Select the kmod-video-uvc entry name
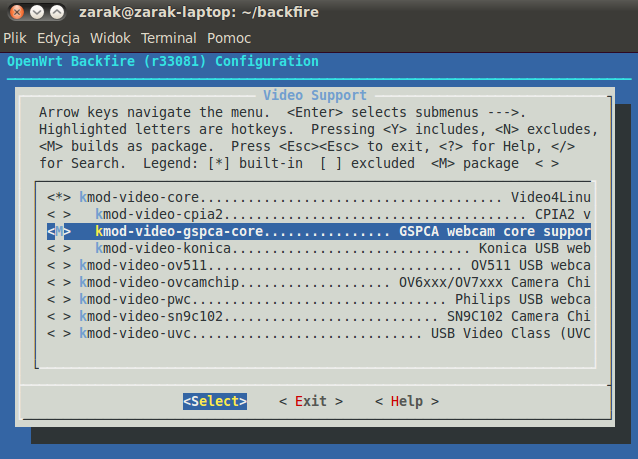 click(x=135, y=334)
